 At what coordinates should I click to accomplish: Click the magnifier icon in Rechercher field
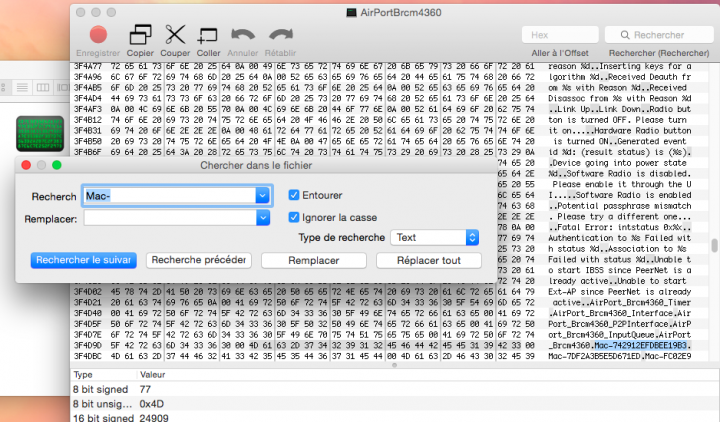click(625, 35)
